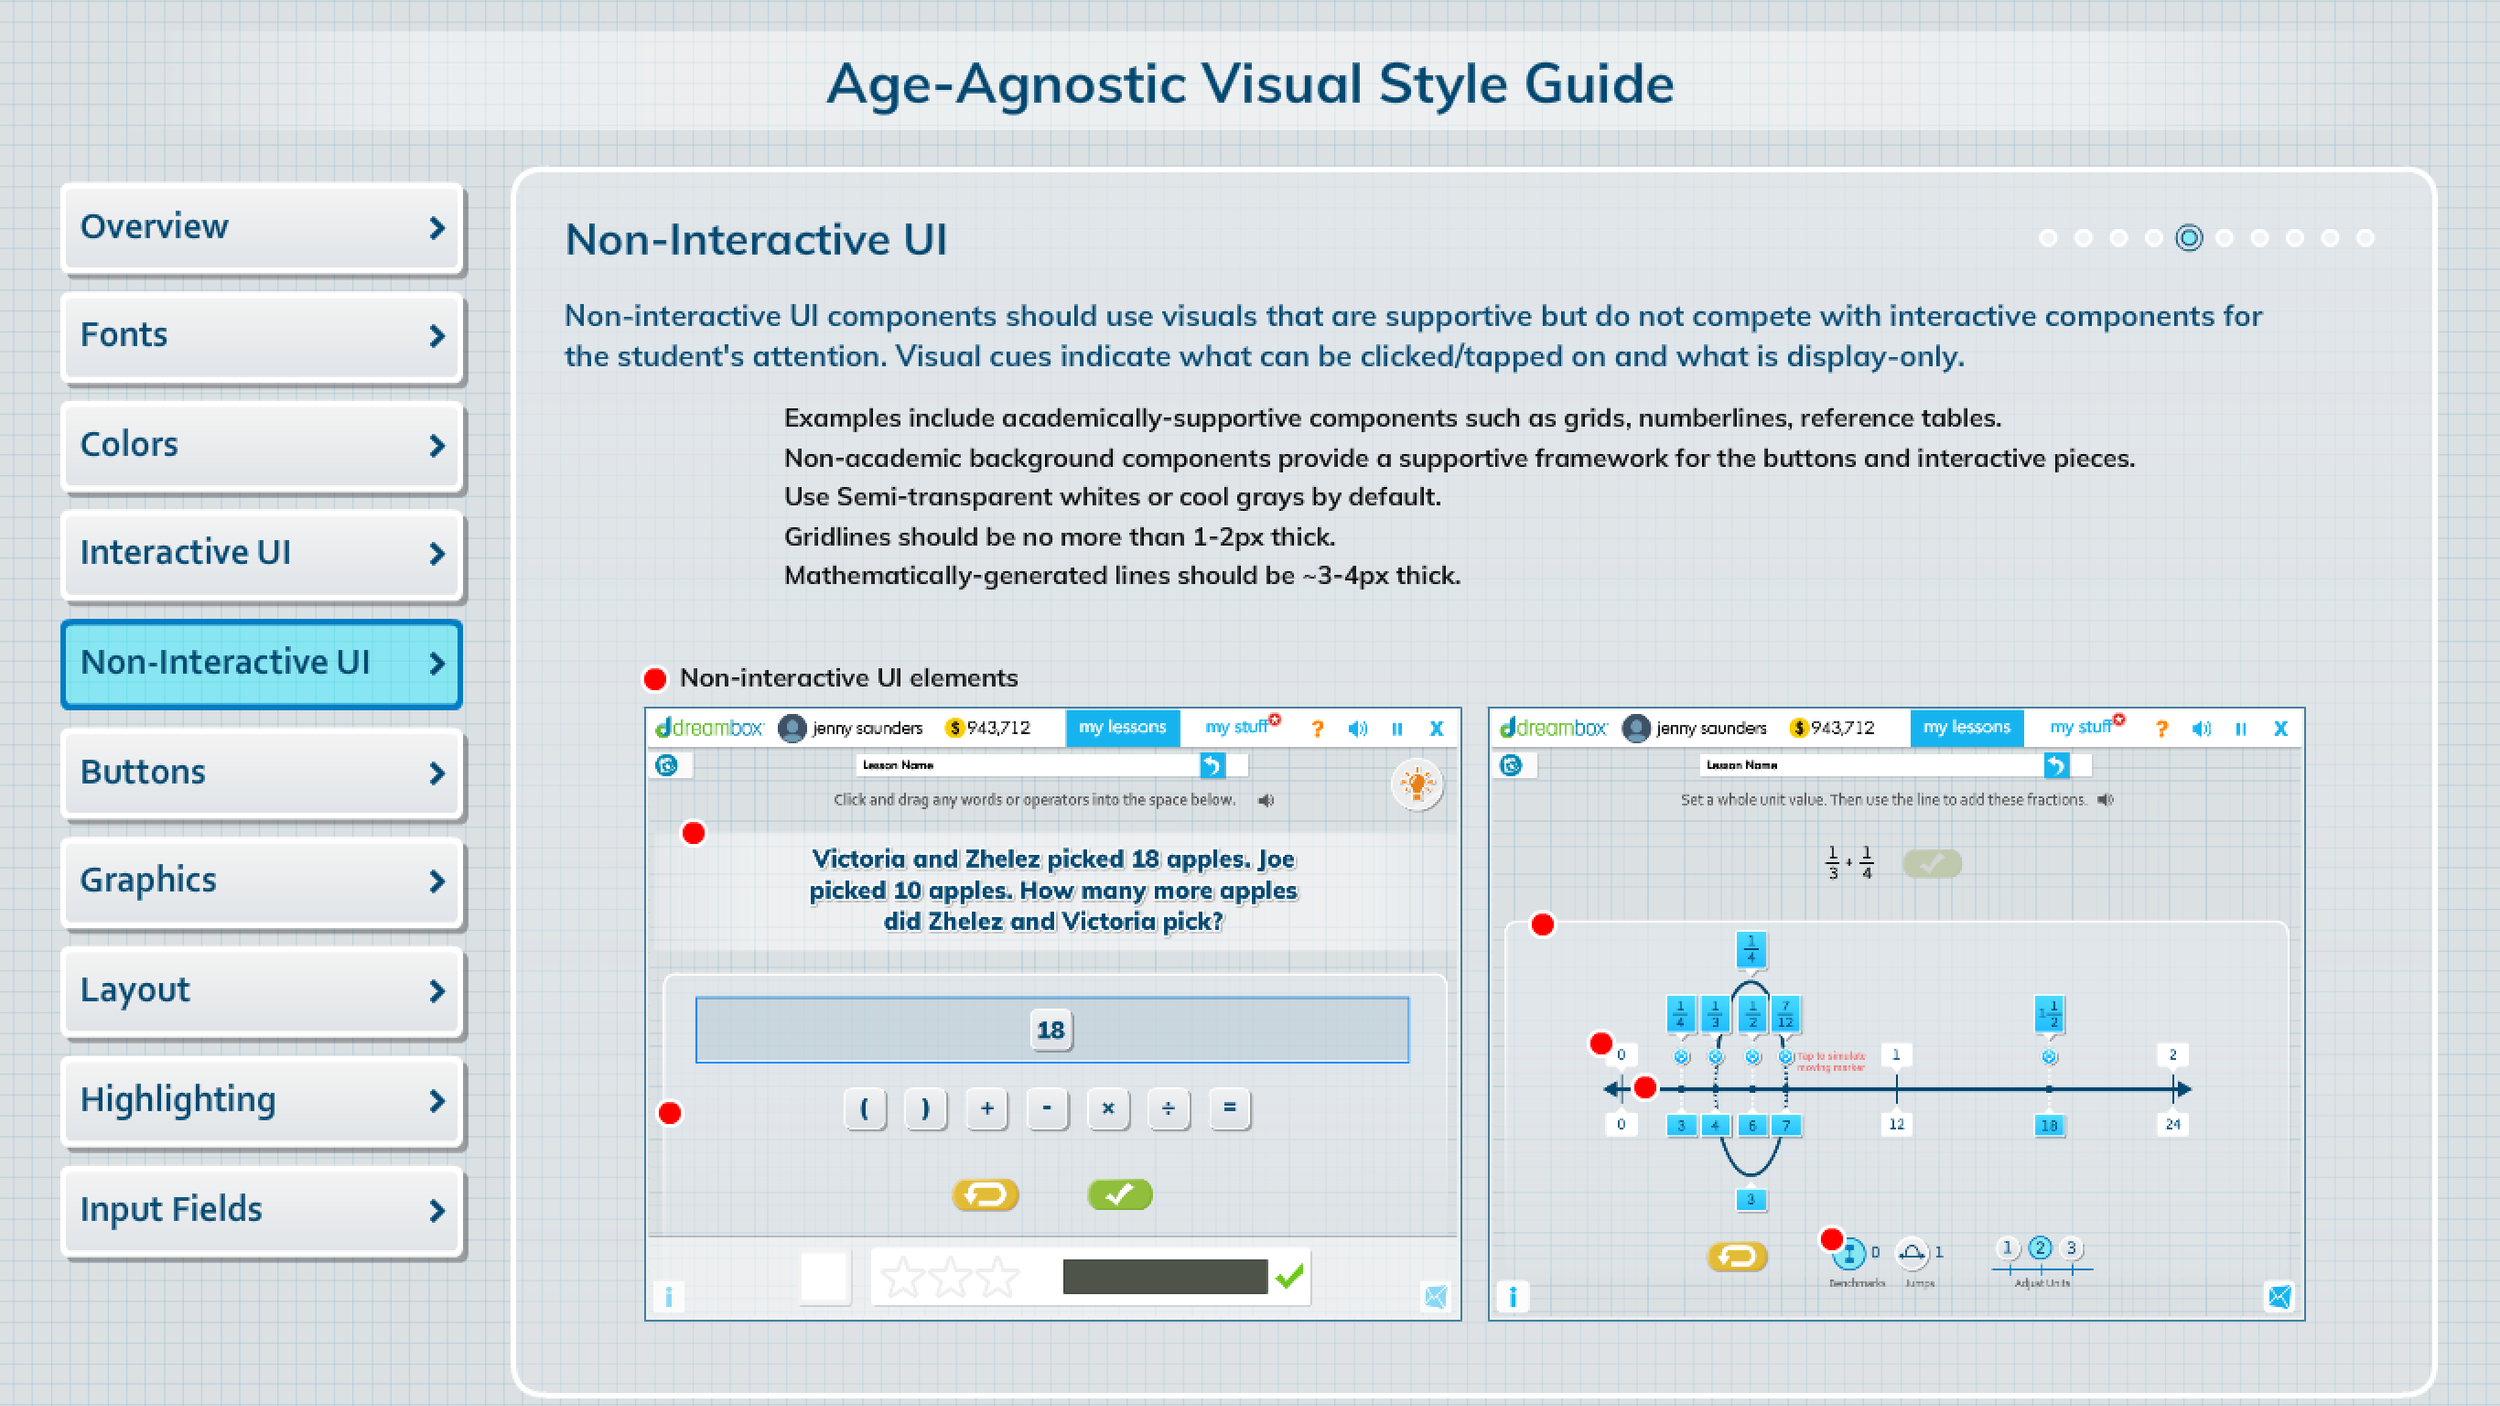The image size is (2500, 1406).
Task: Click the gold coin icon in the apples lesson
Action: pos(955,728)
